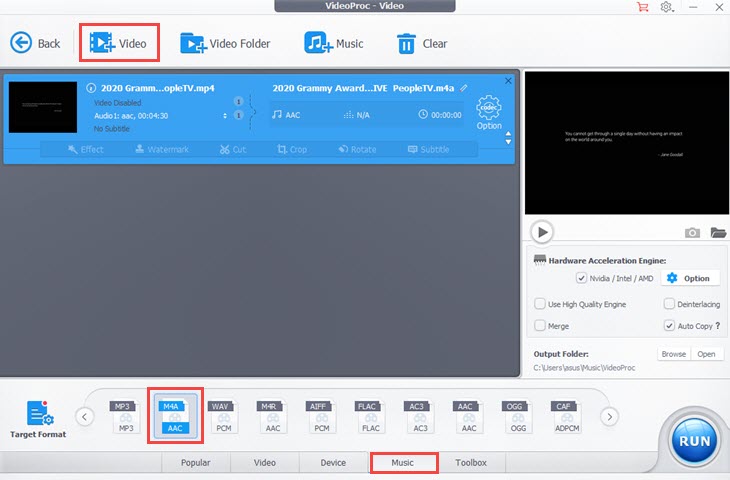Screen dimensions: 730x480
Task: Open the settings gear menu
Action: point(667,7)
